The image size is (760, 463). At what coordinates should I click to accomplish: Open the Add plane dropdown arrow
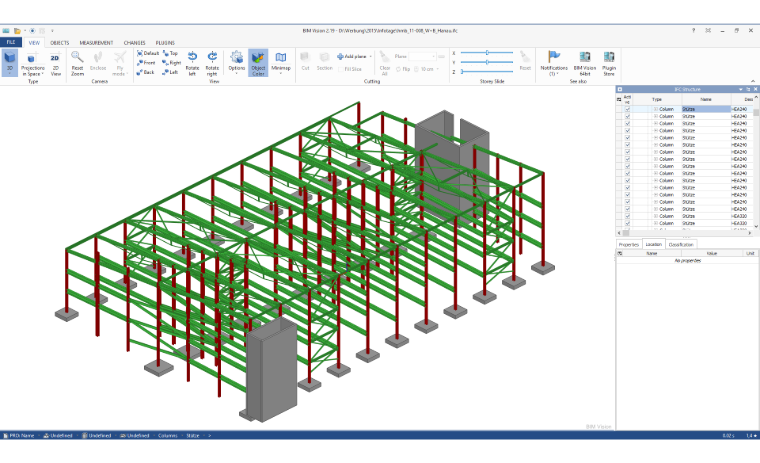(371, 57)
